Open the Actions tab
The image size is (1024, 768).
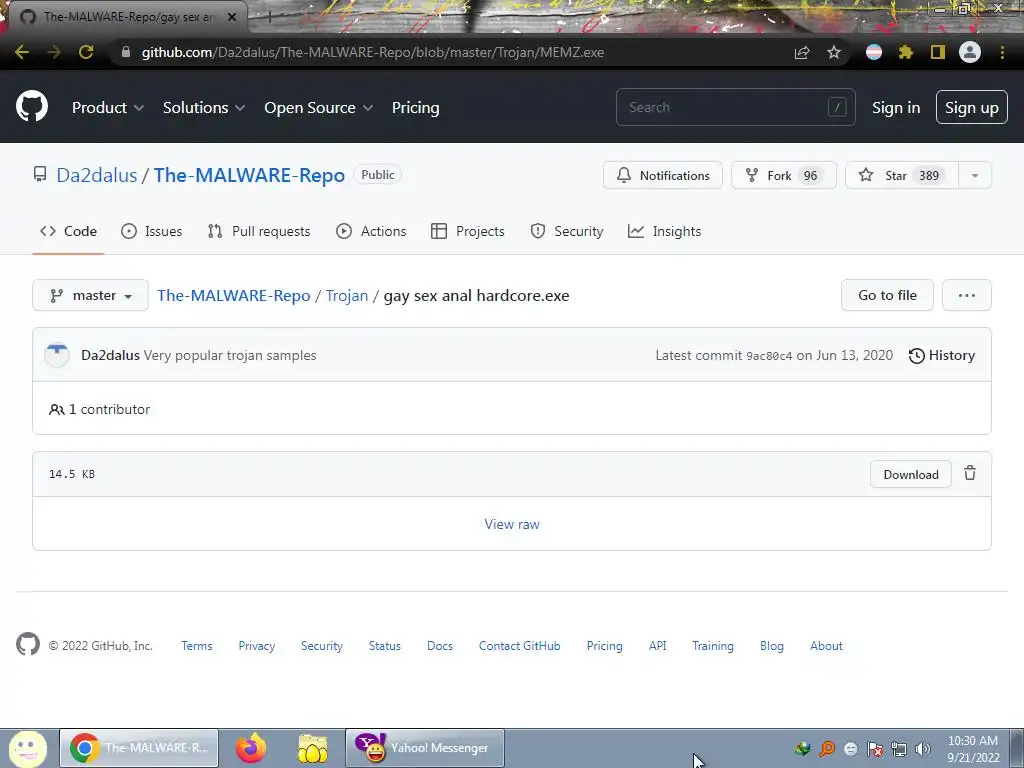pos(371,231)
